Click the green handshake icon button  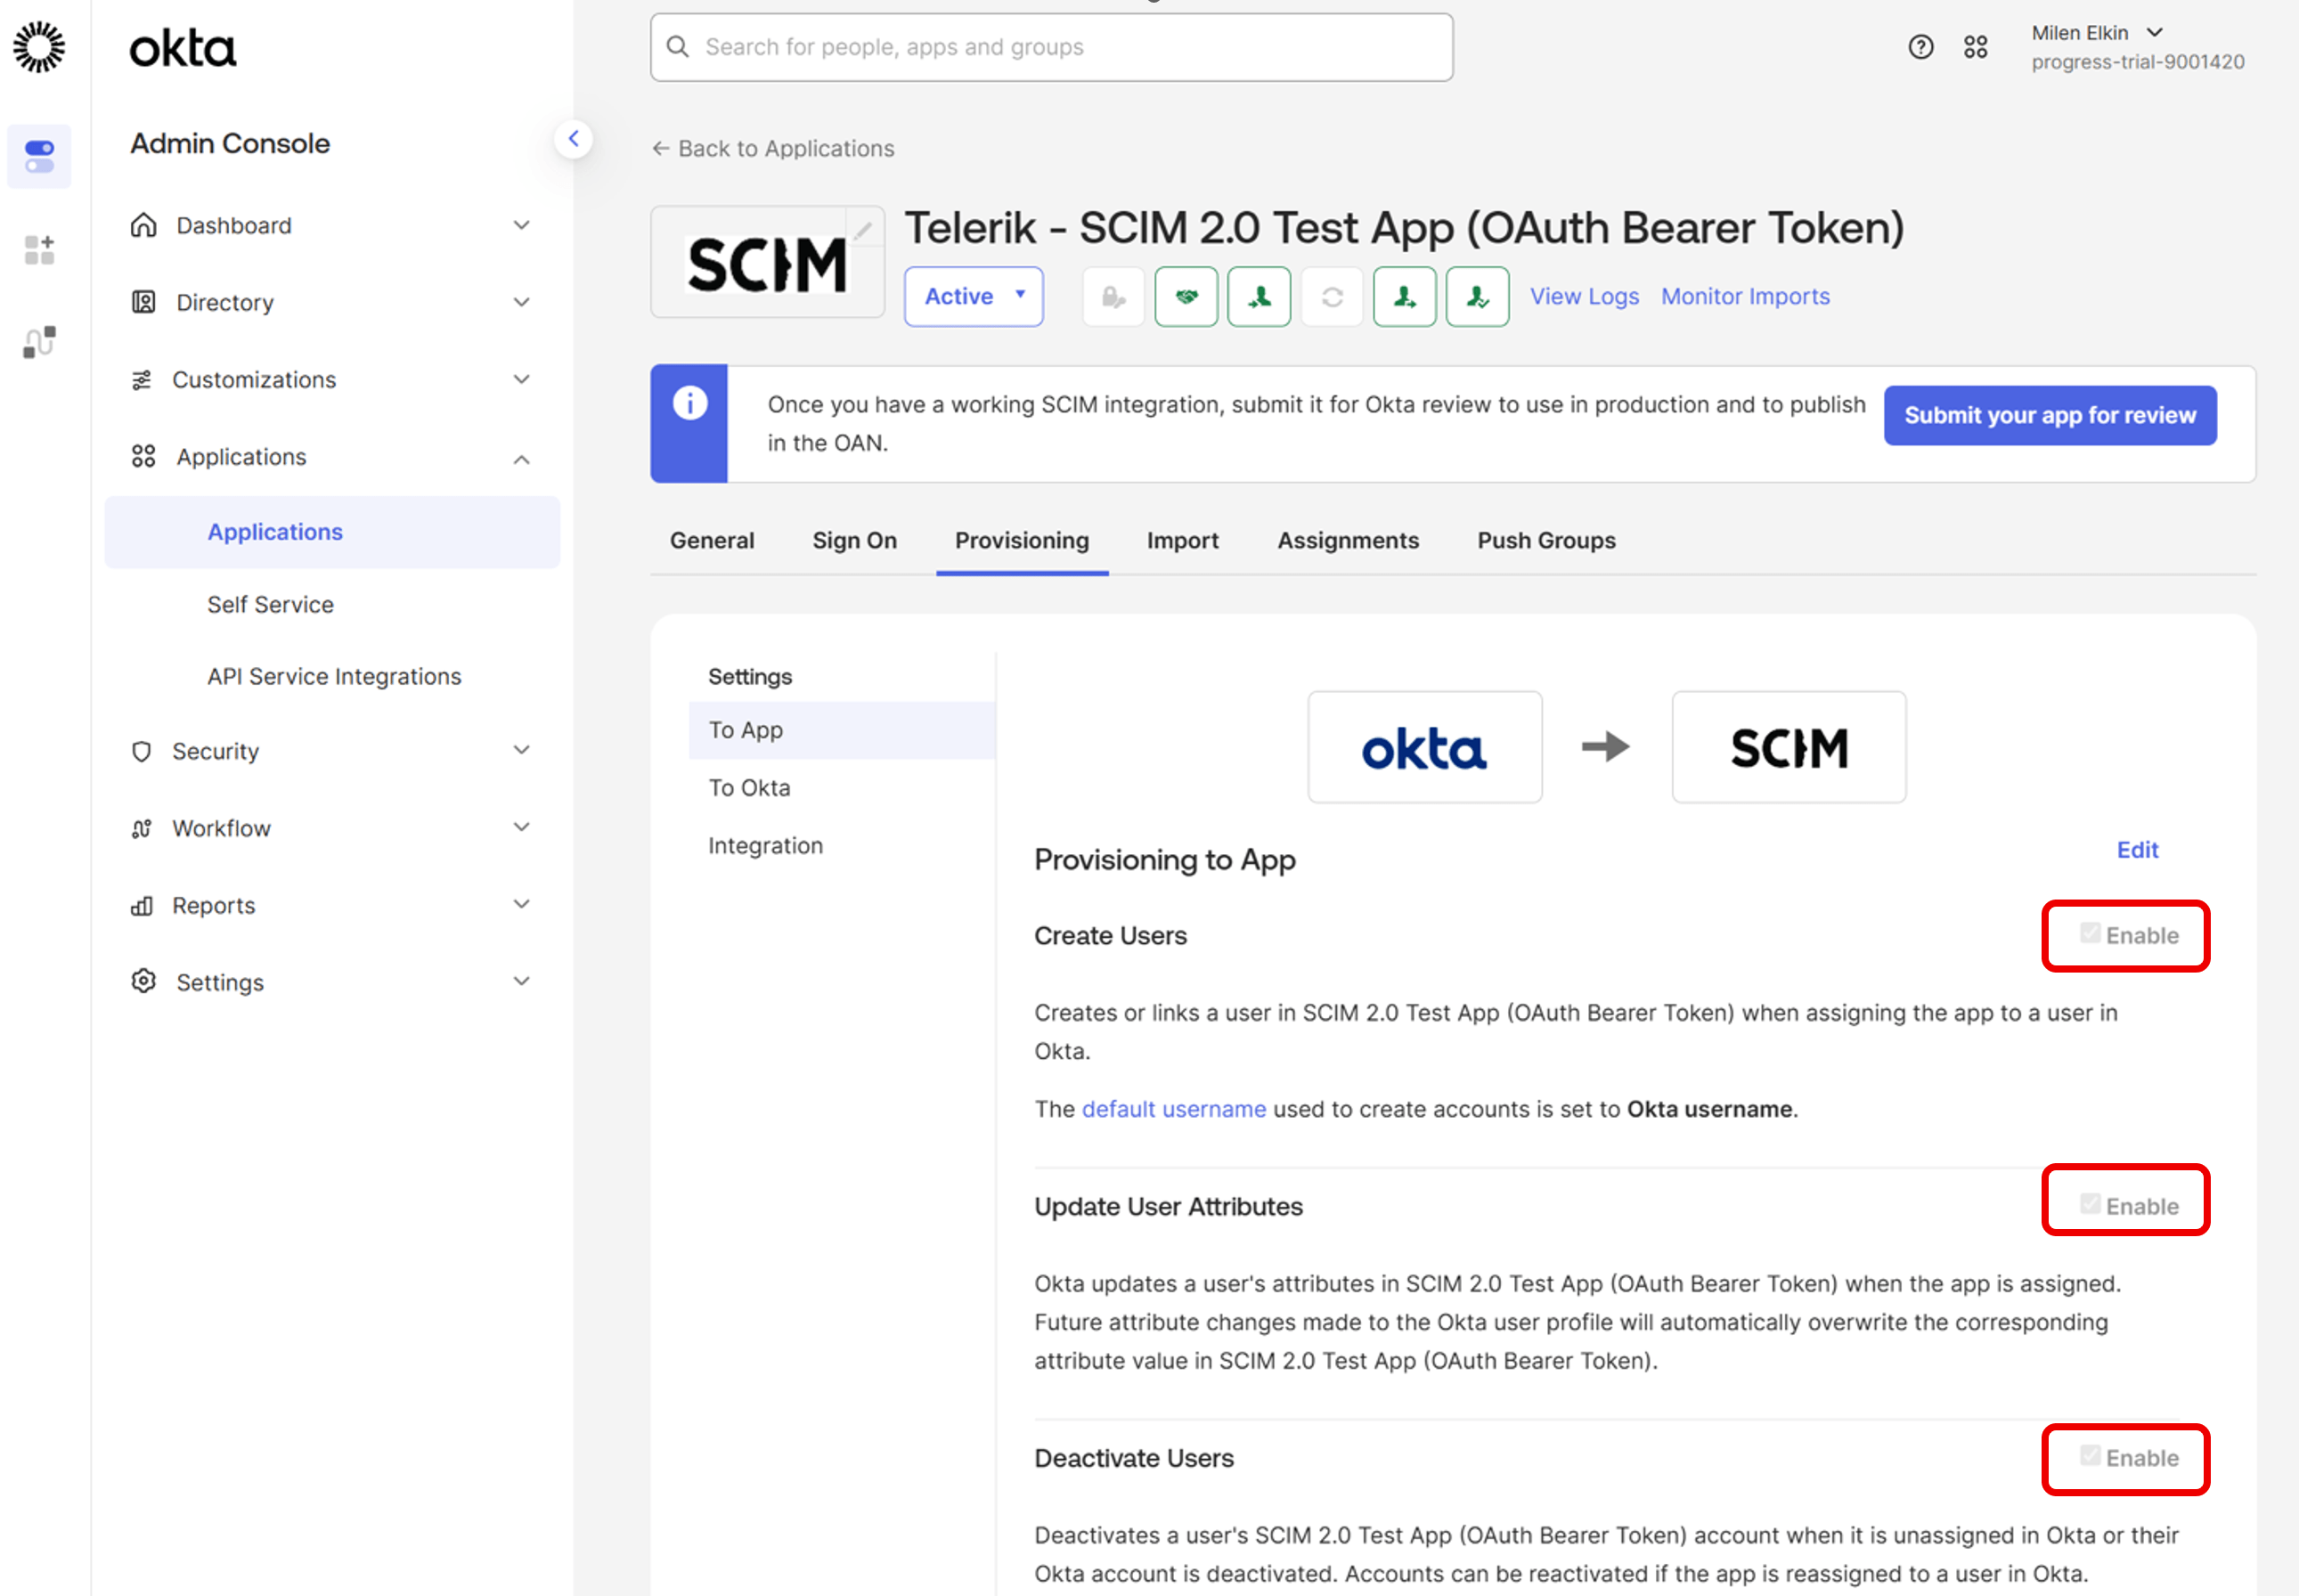coord(1186,297)
